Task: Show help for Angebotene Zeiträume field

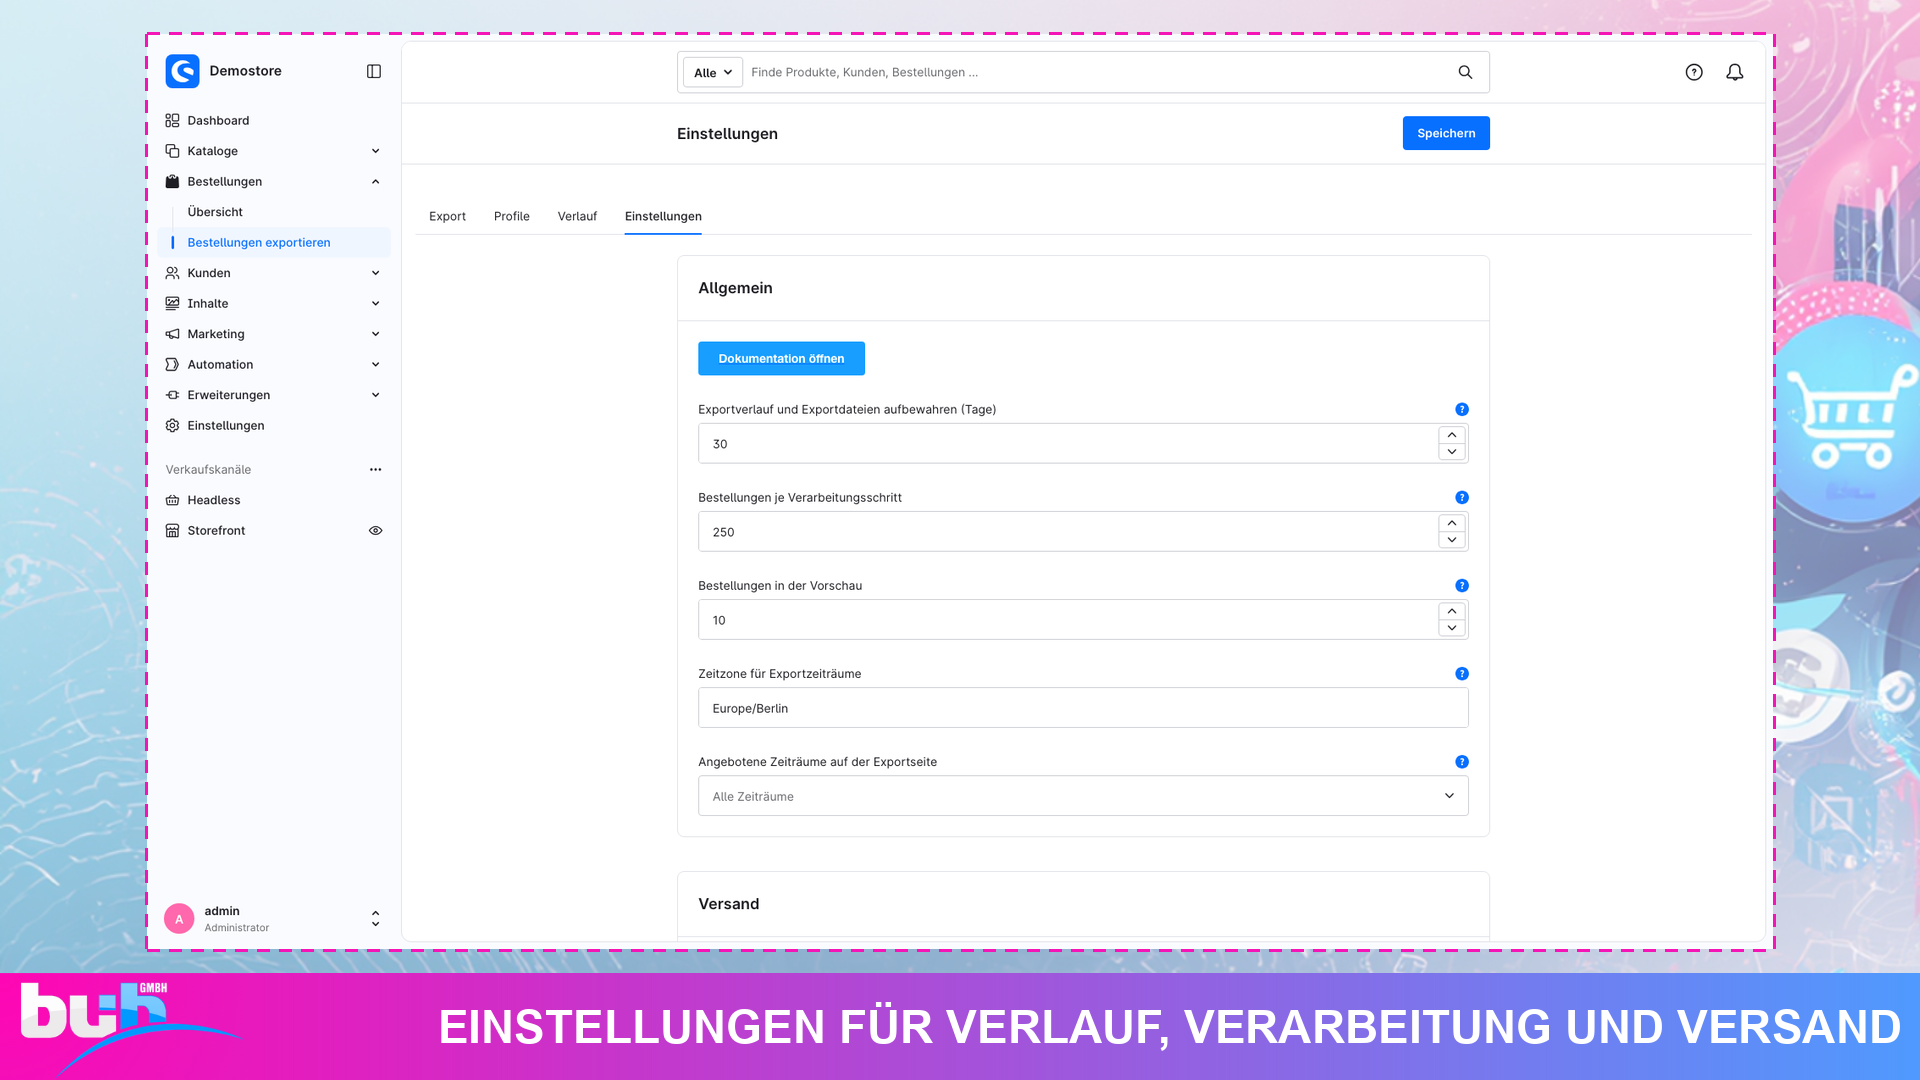Action: (1462, 761)
